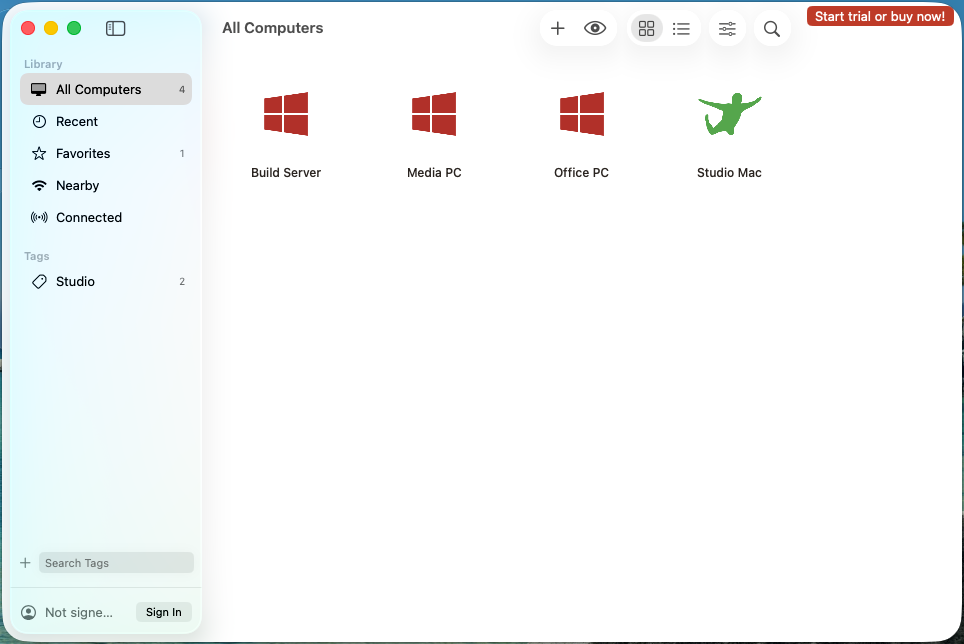
Task: Open Recent in the sidebar
Action: click(x=106, y=122)
